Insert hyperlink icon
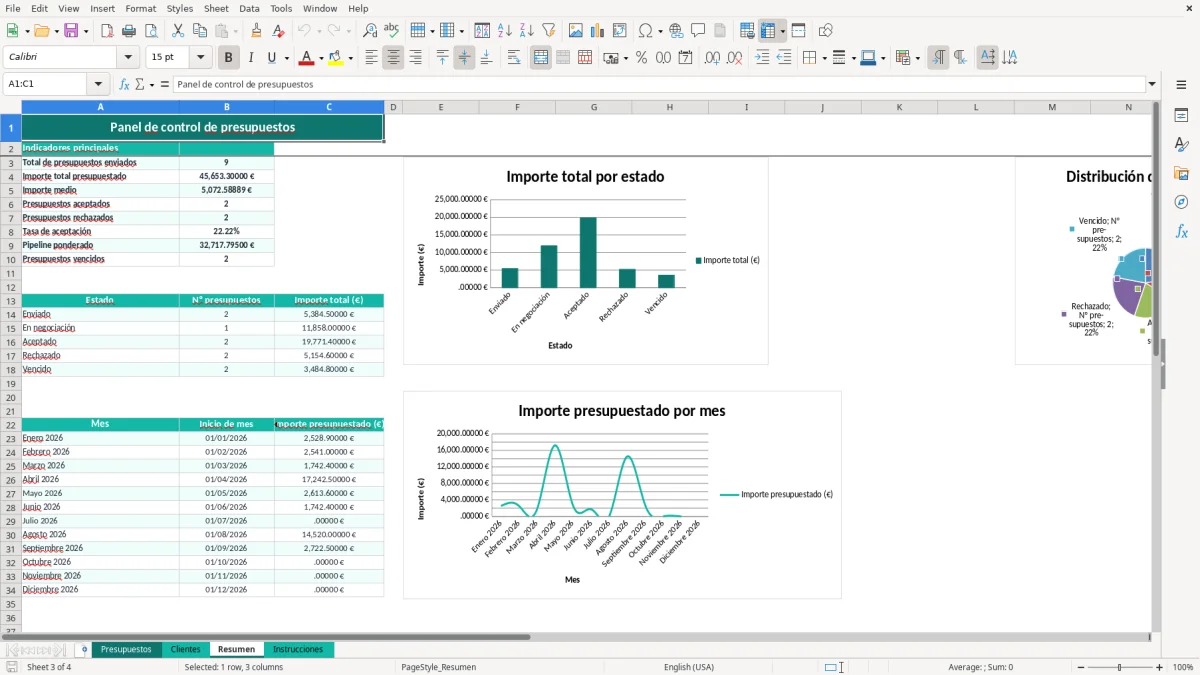Screen dimensions: 1200x675 pyautogui.click(x=676, y=31)
